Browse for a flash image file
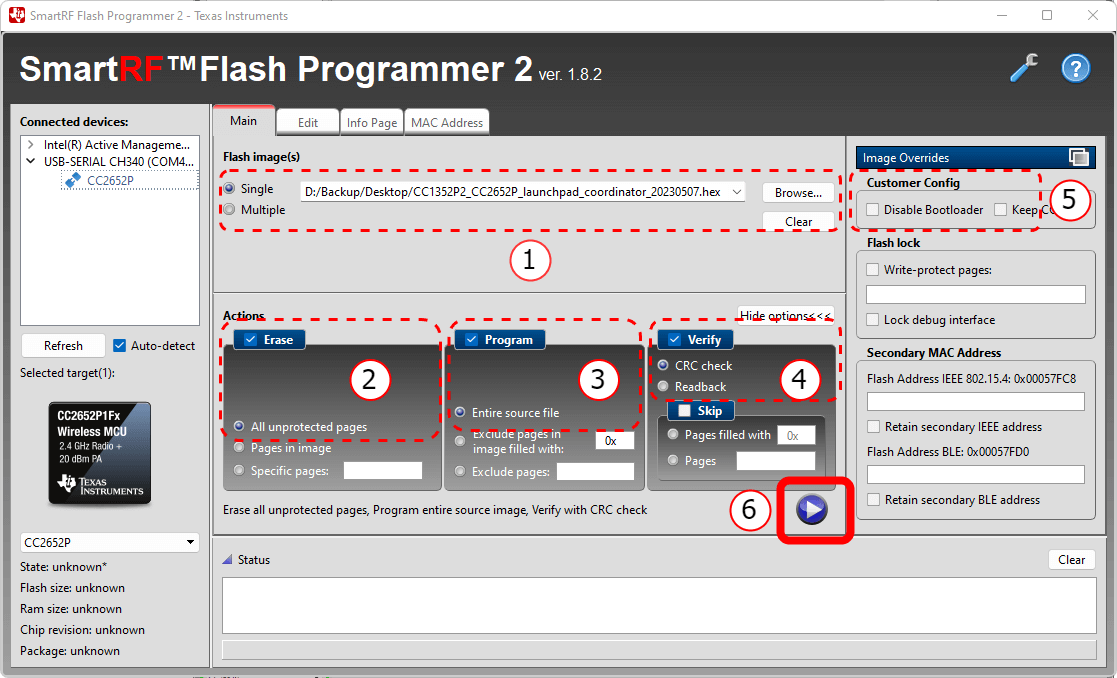Screen dimensions: 1117x678 pos(797,192)
